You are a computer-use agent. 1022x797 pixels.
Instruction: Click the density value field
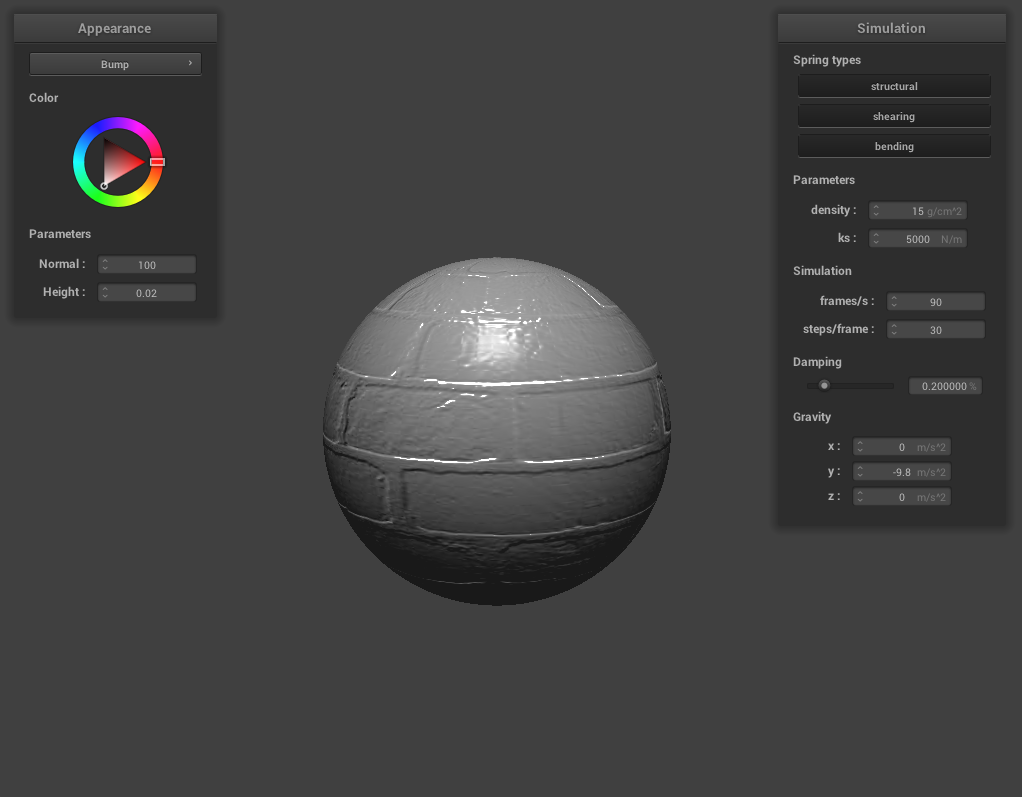918,210
